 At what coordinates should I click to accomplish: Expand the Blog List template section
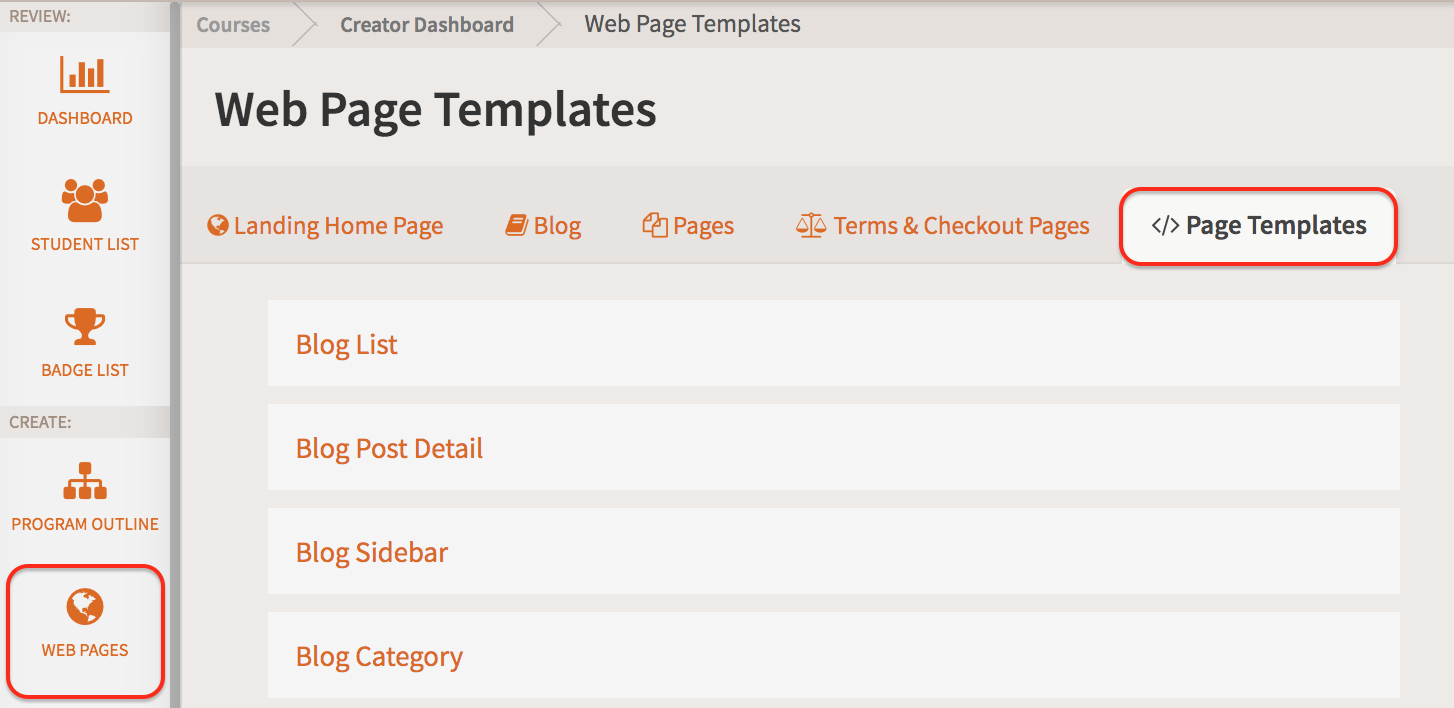coord(834,343)
